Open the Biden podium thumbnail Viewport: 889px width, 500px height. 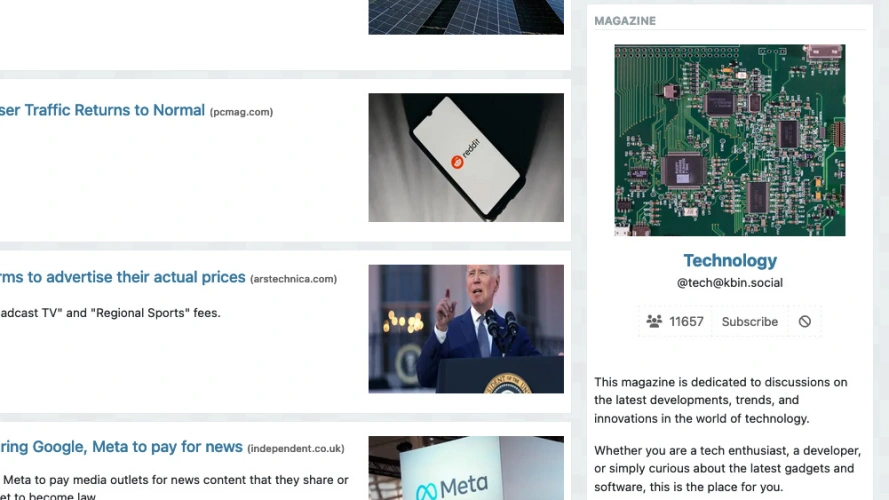click(466, 329)
